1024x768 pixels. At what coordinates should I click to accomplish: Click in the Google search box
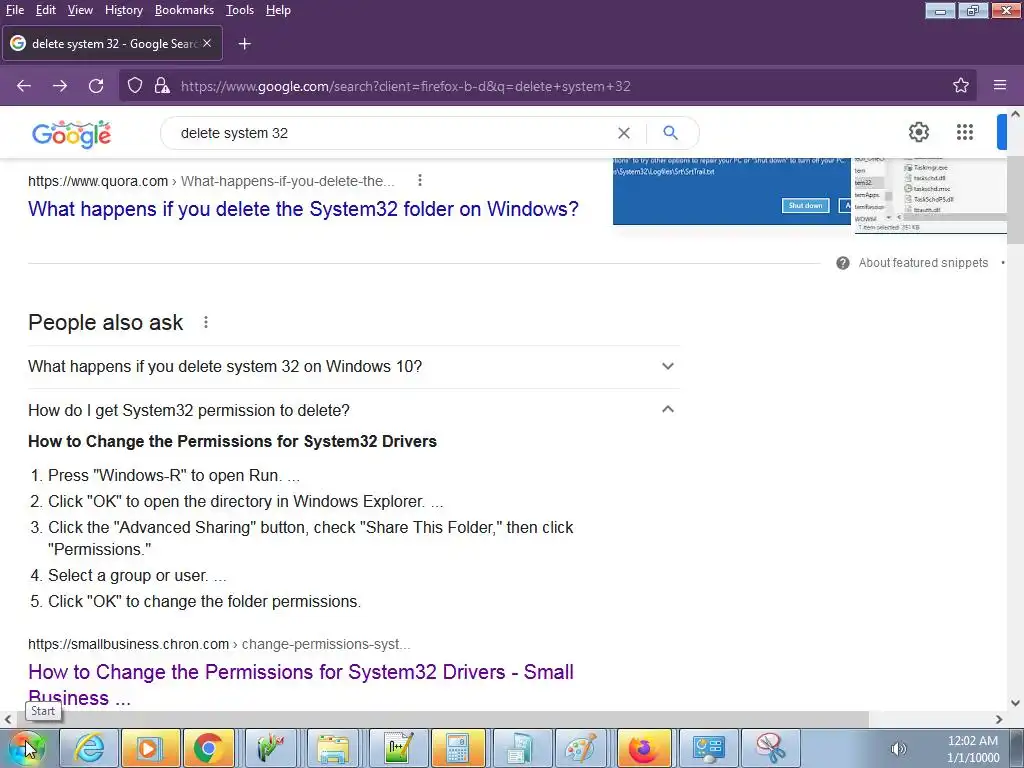coord(392,133)
